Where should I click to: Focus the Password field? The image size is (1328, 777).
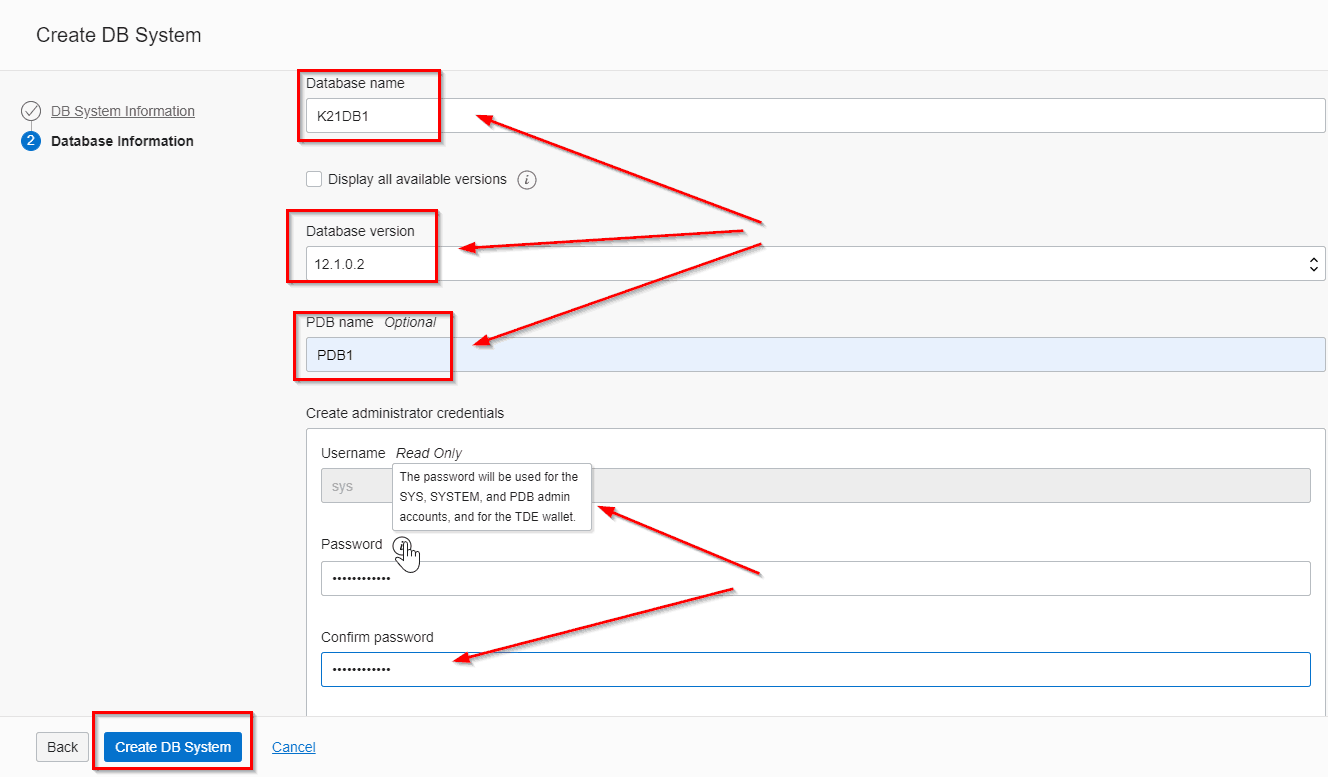(815, 578)
